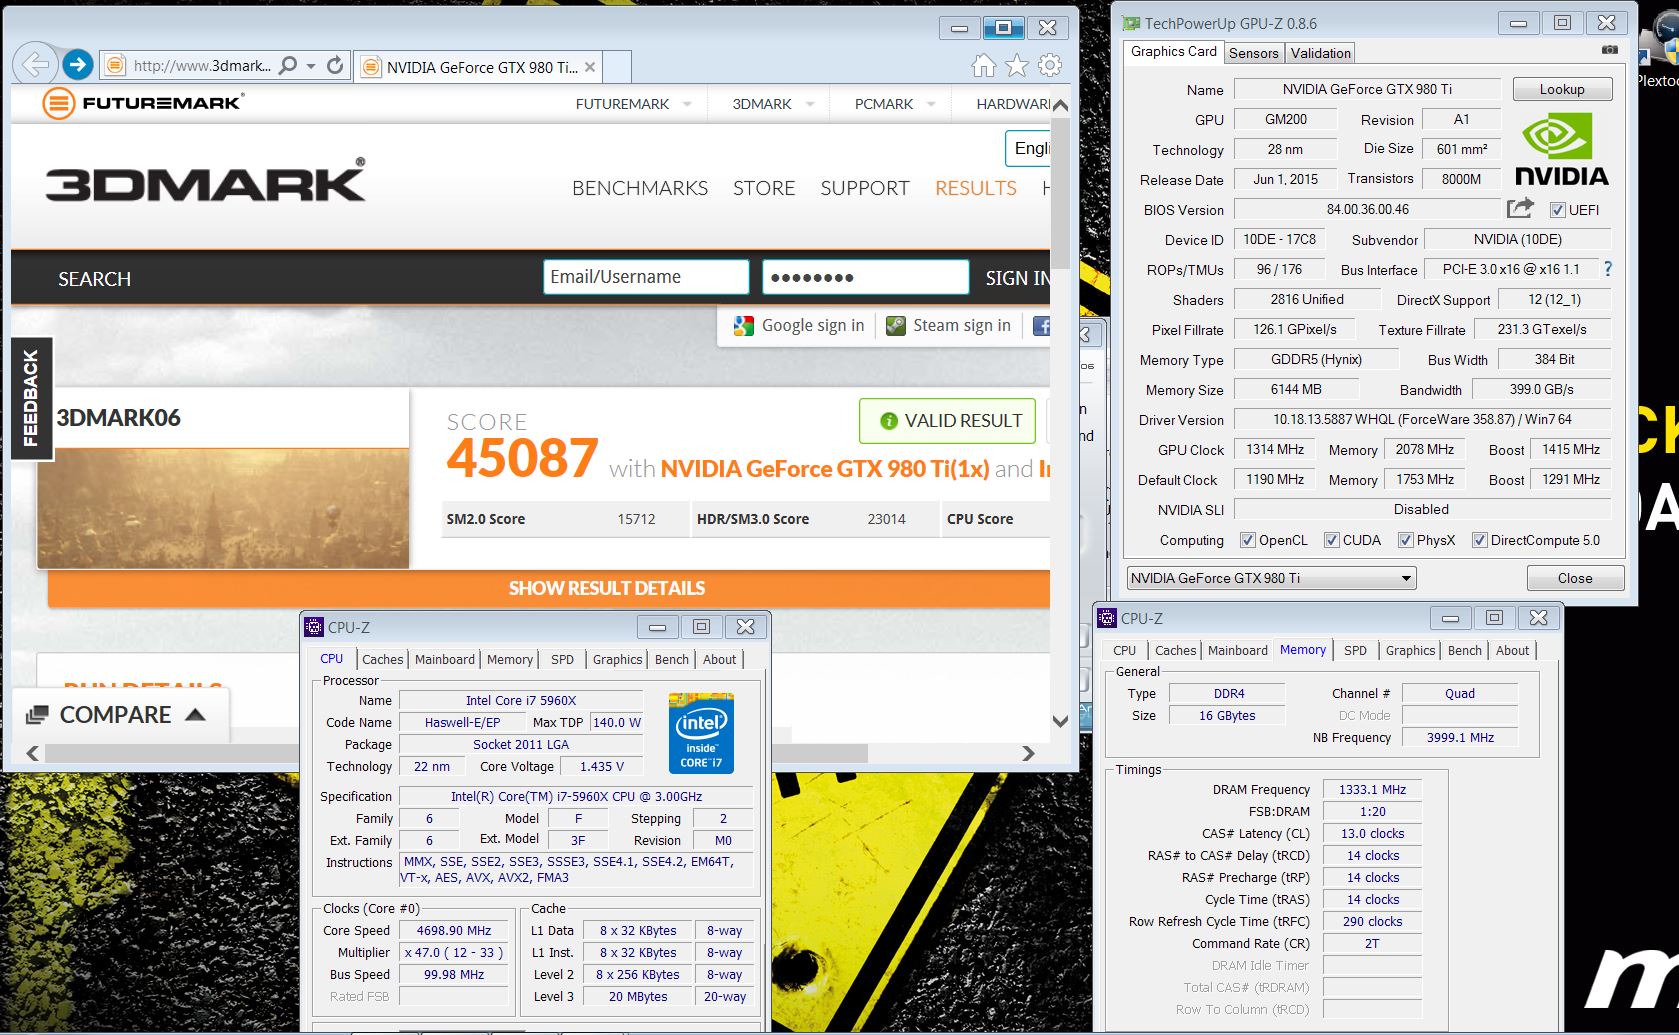Toggle the UEFI checkbox in GPU-Z
Image resolution: width=1679 pixels, height=1035 pixels.
click(x=1557, y=210)
